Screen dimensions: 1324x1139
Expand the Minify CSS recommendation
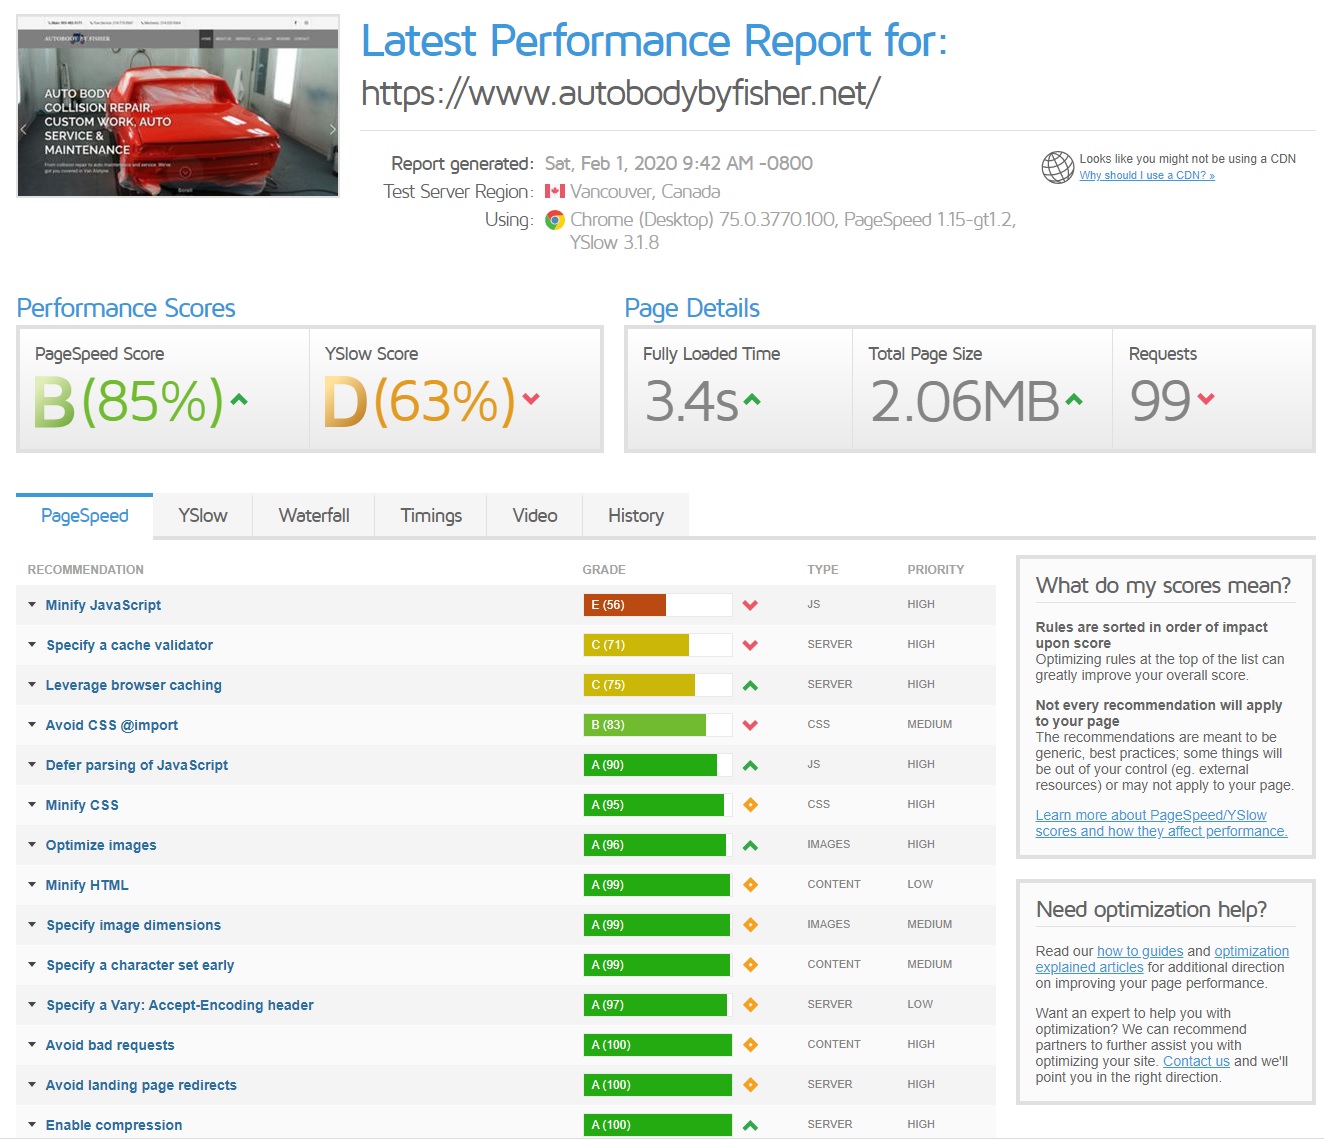point(32,805)
